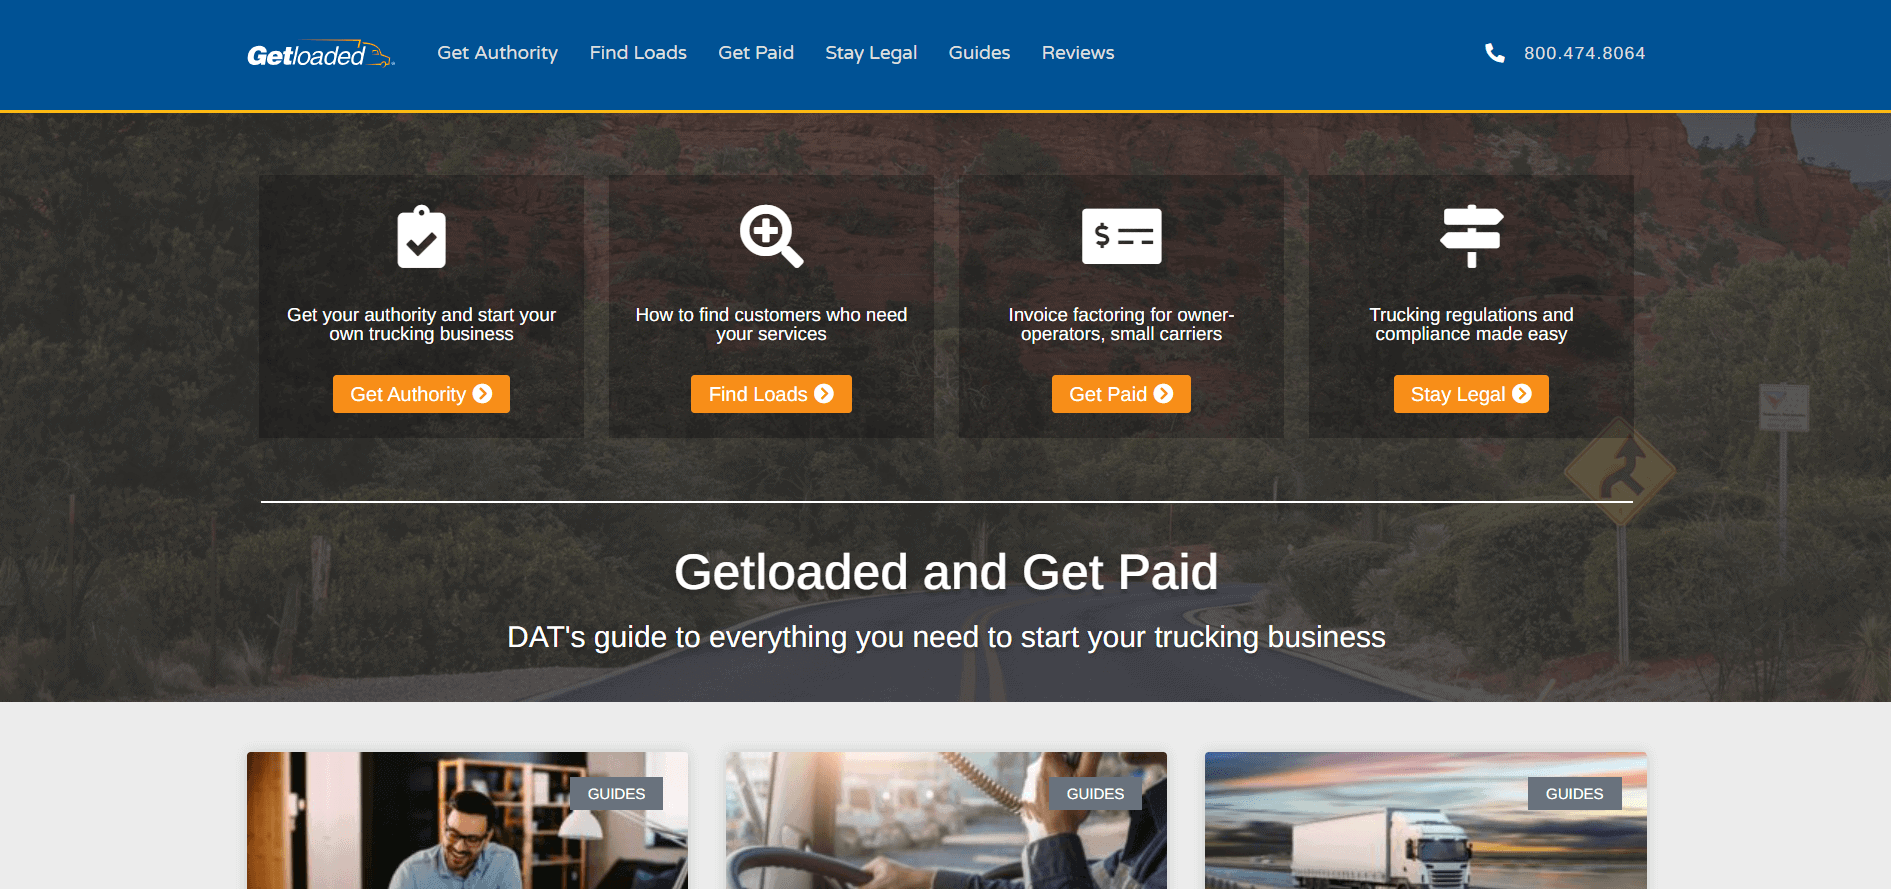Open the guide thumbnail with smiling man
The height and width of the screenshot is (889, 1891).
467,821
